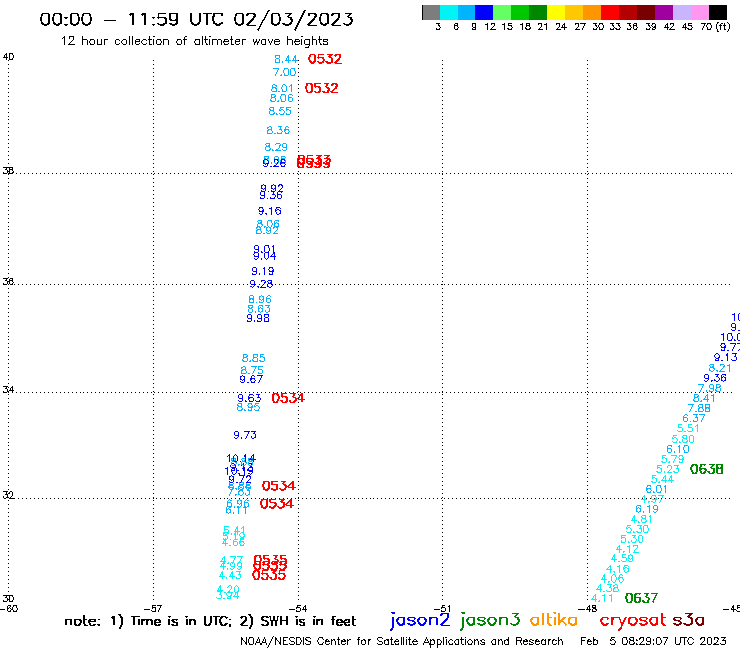The height and width of the screenshot is (650, 740).
Task: Click the 8.21 wave height value
Action: coord(720,368)
